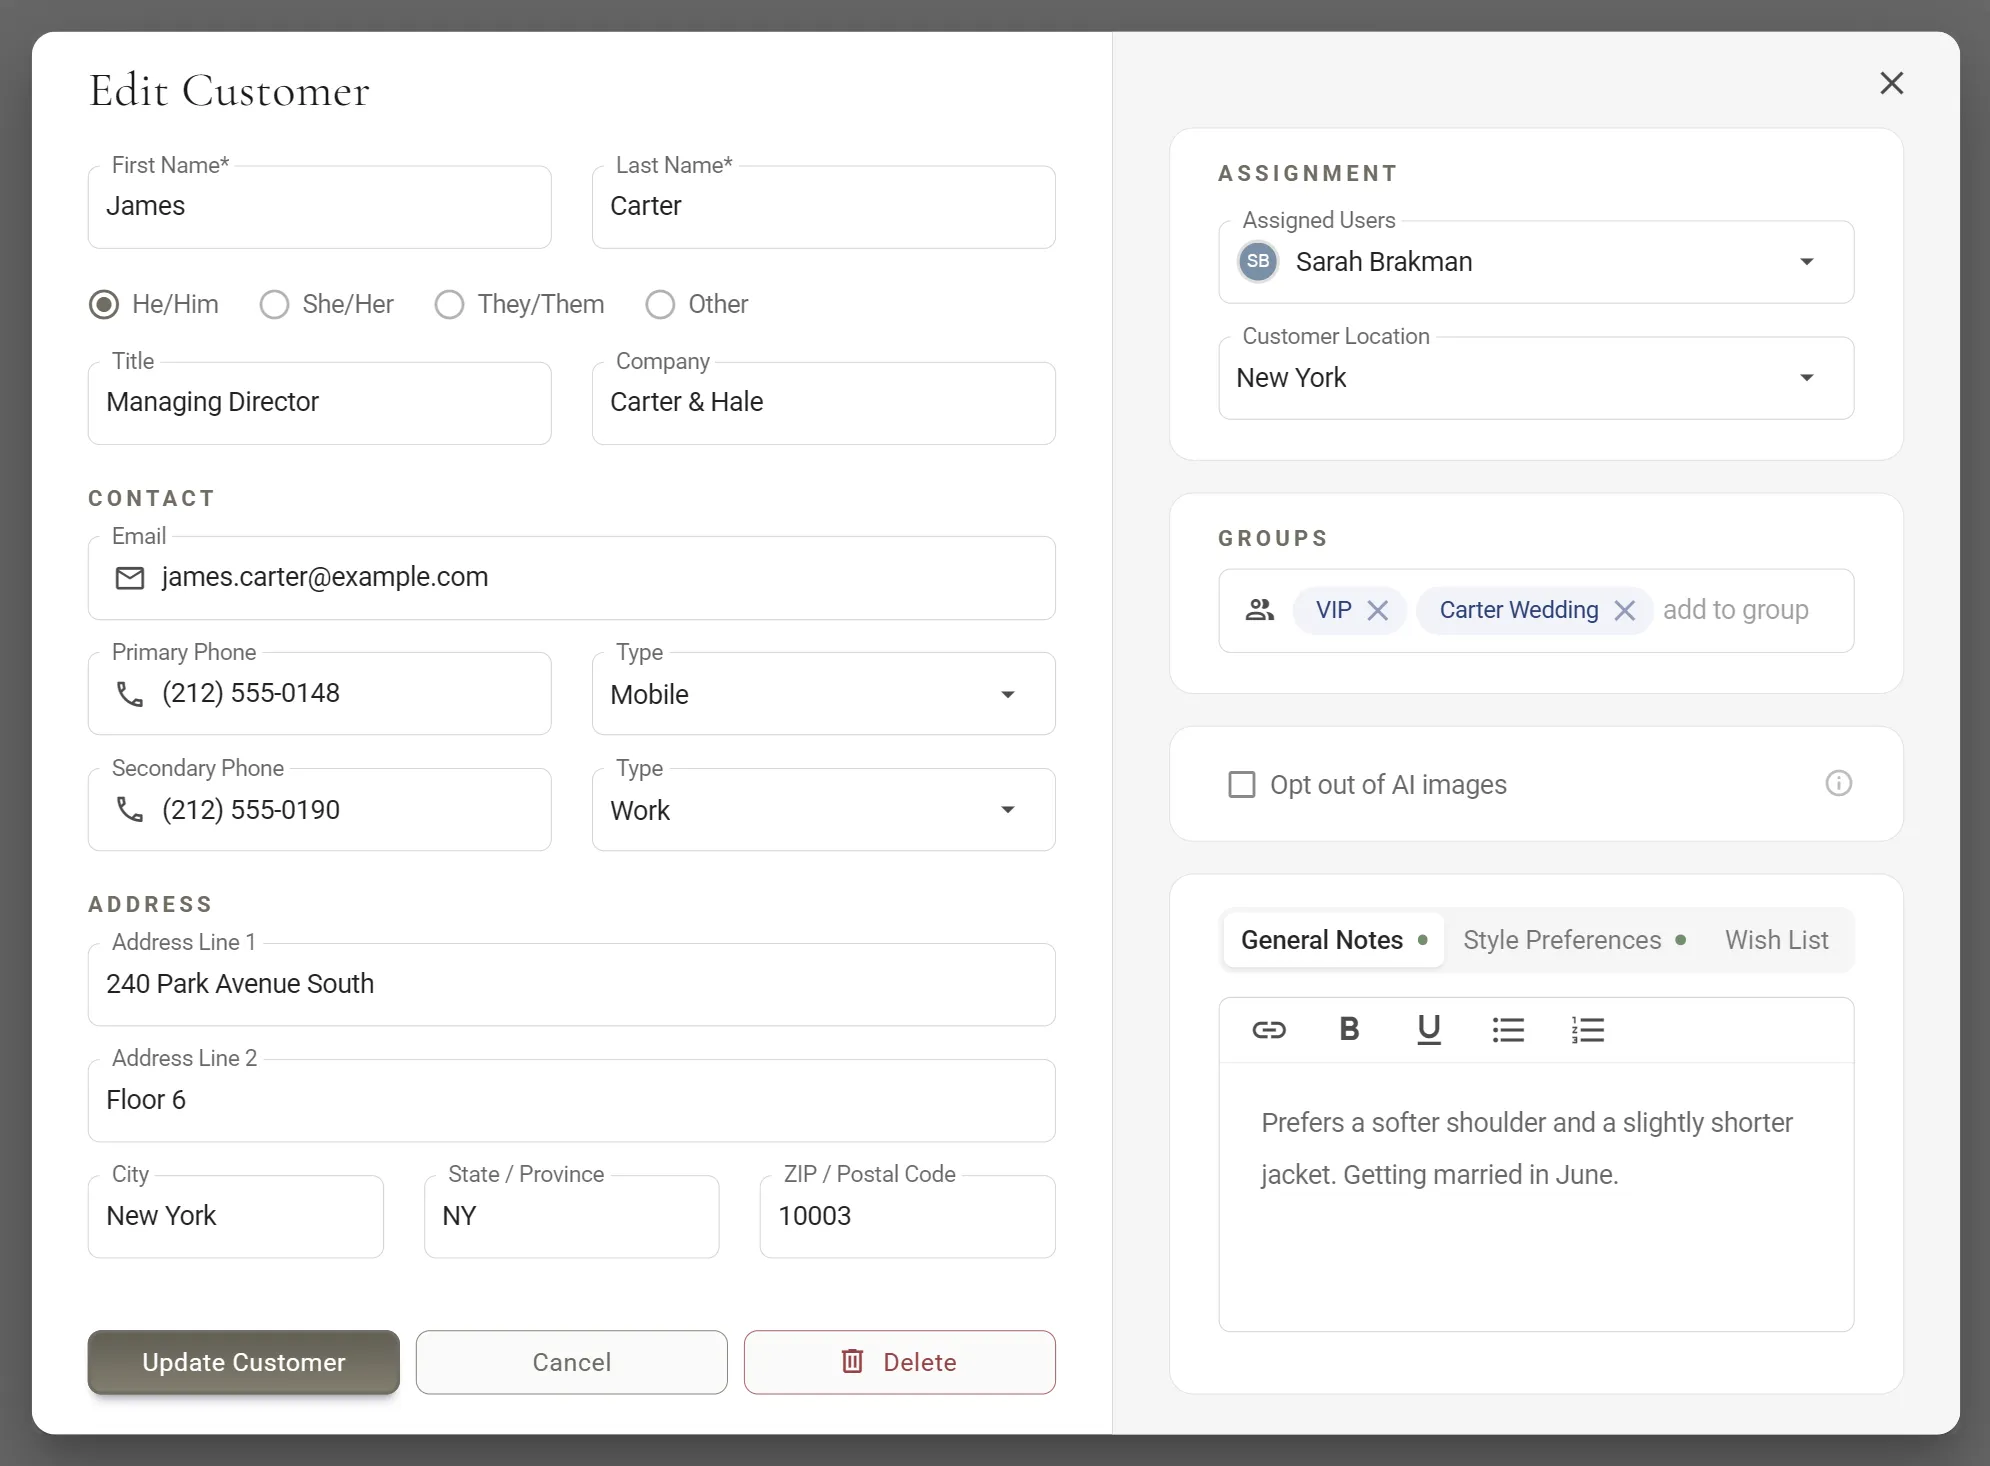
Task: Open the Customer Location dropdown
Action: pyautogui.click(x=1536, y=378)
